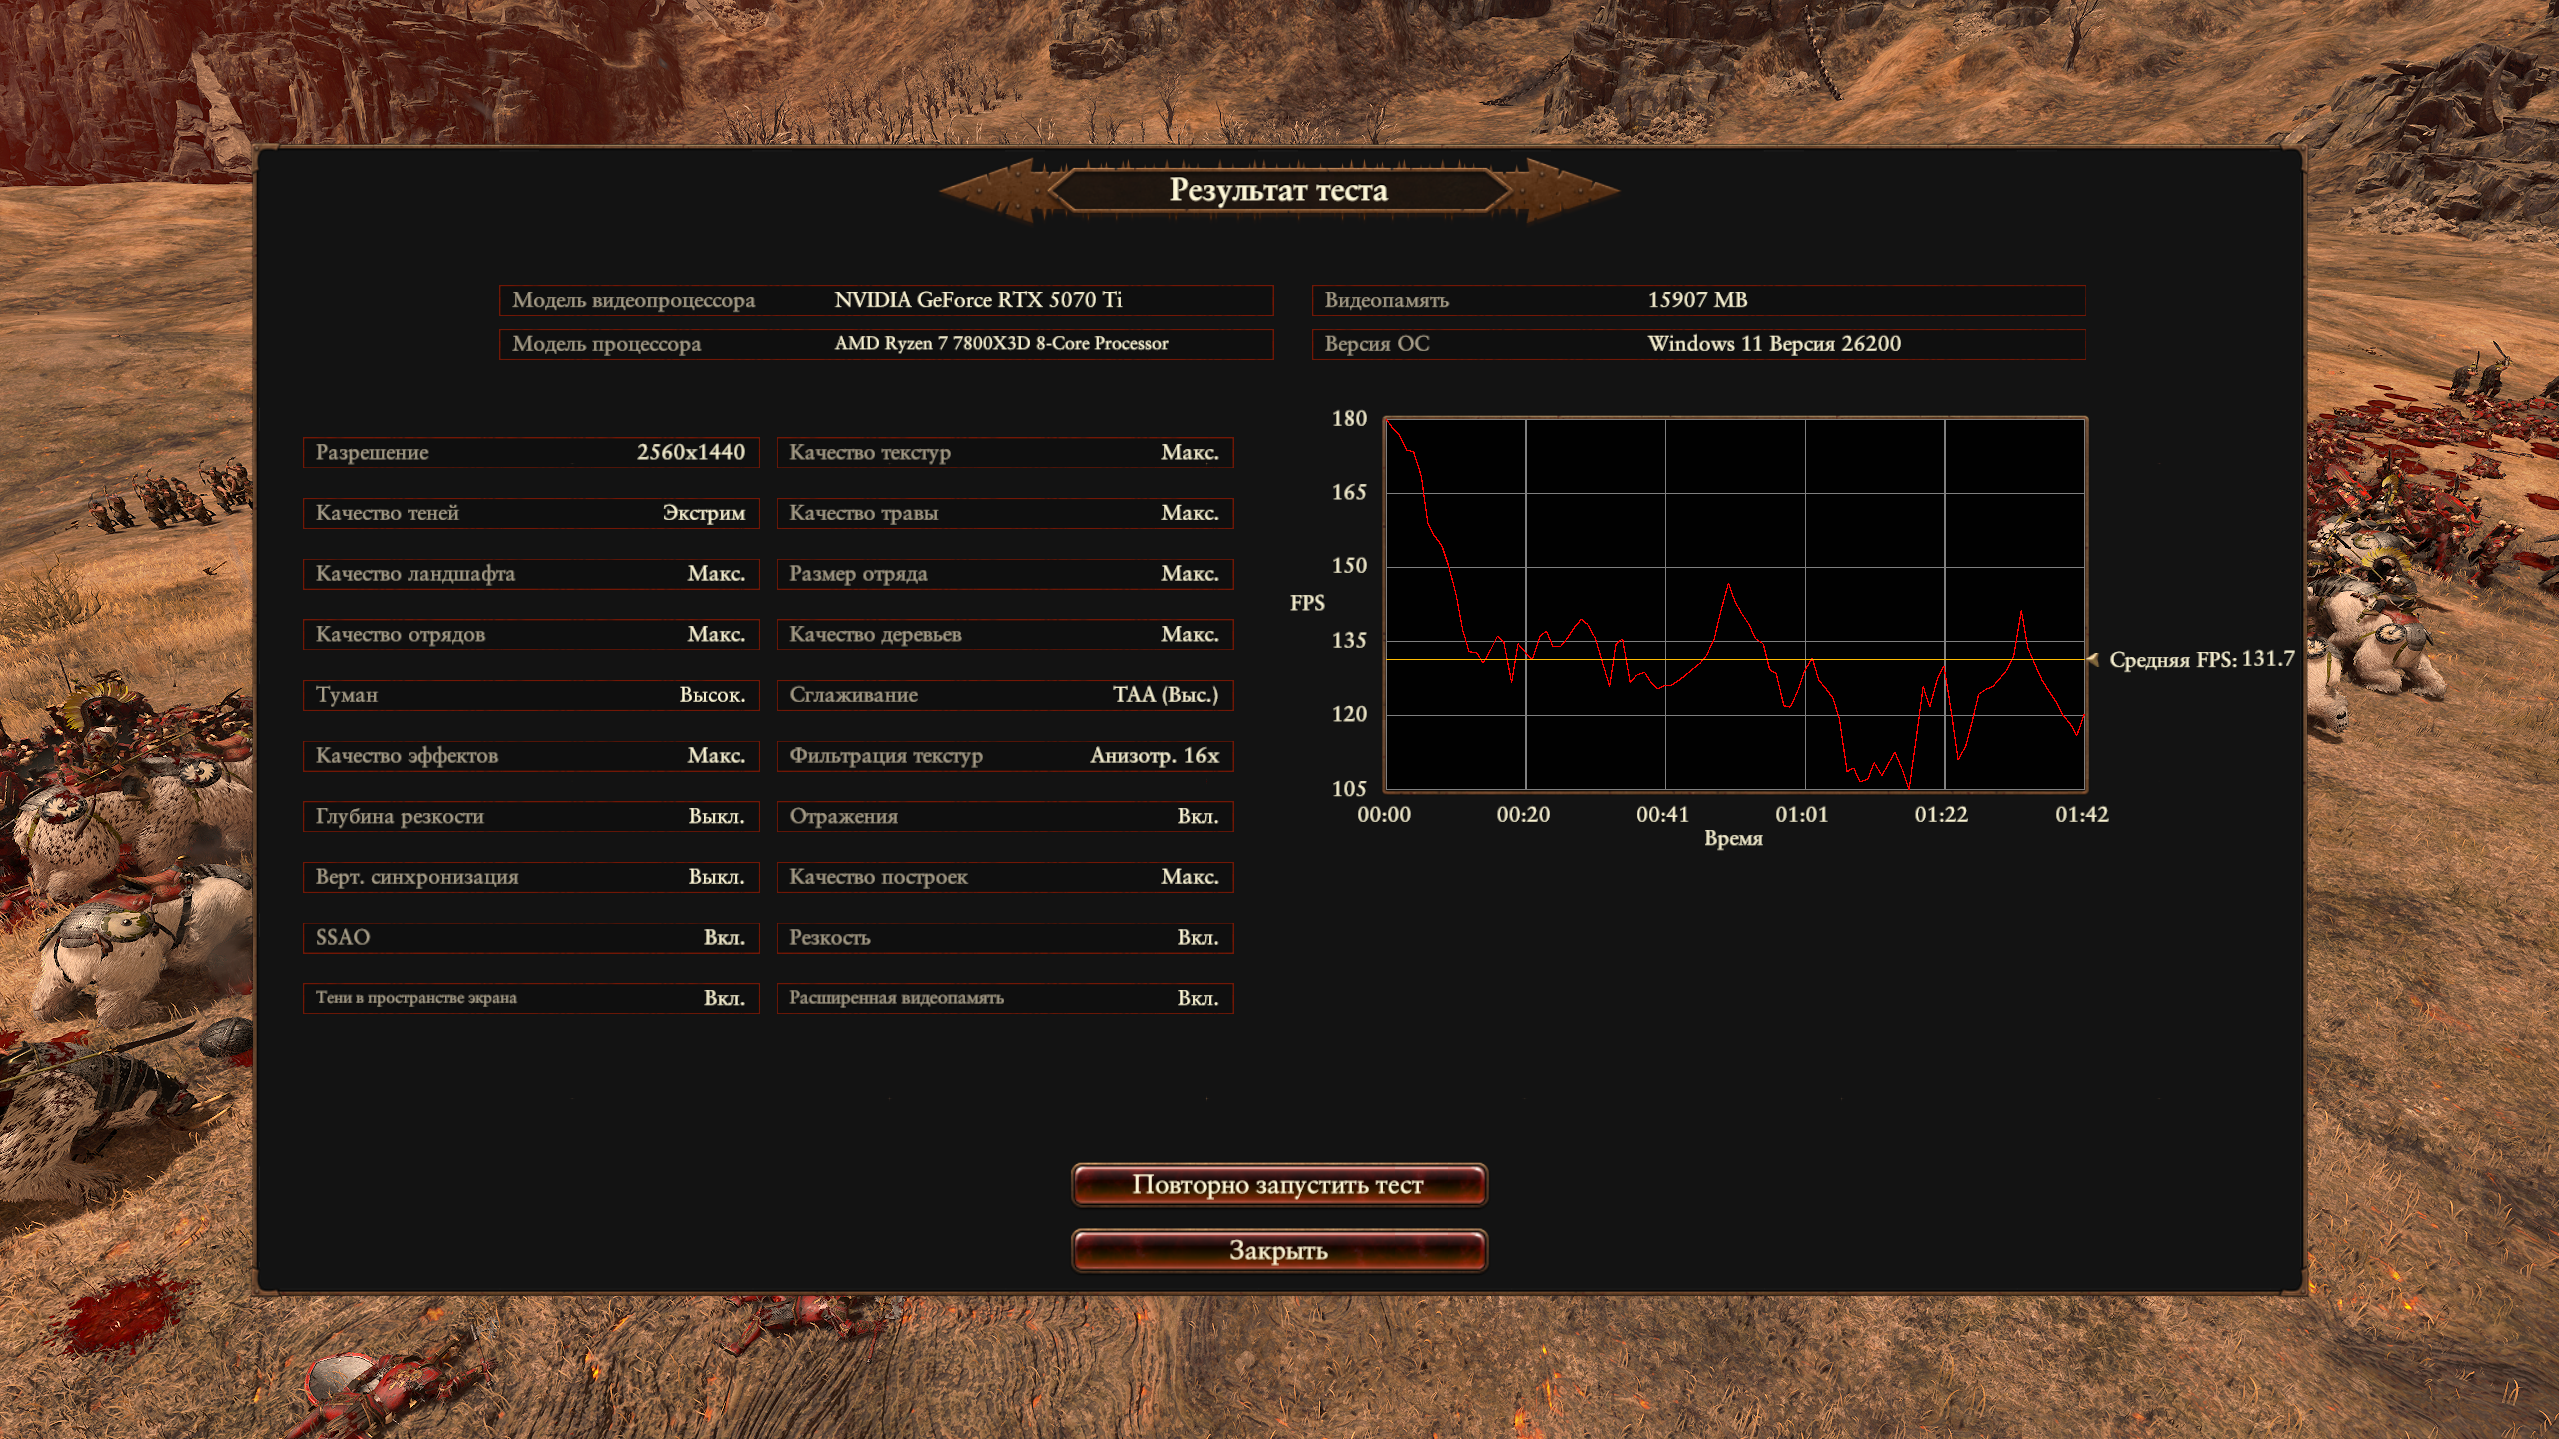The height and width of the screenshot is (1439, 2559).
Task: Select the 'Разрешение' 2560x1440 row
Action: (530, 452)
